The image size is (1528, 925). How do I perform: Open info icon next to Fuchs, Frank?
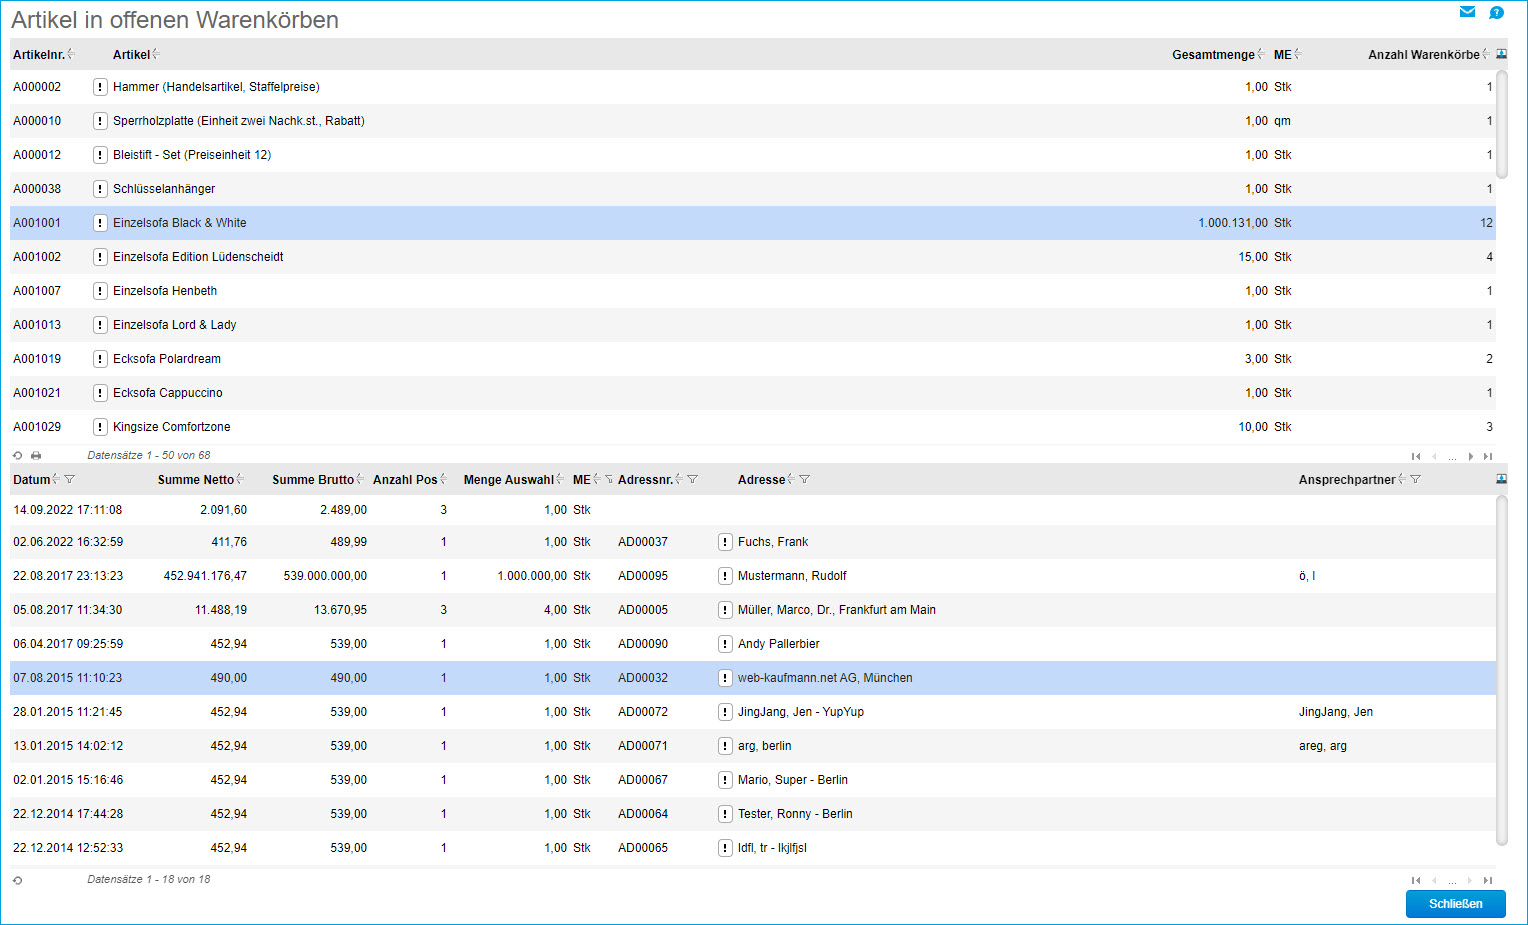pos(725,542)
